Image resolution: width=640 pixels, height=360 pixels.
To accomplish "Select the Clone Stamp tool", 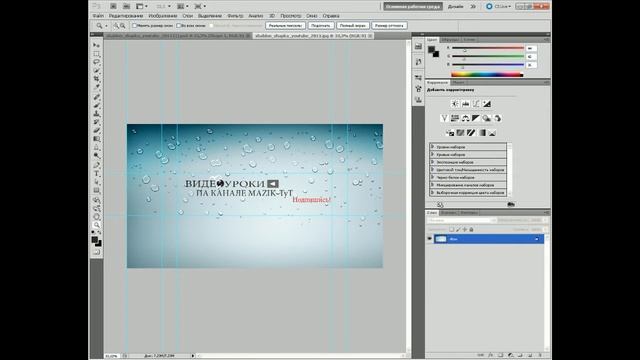I will (96, 114).
